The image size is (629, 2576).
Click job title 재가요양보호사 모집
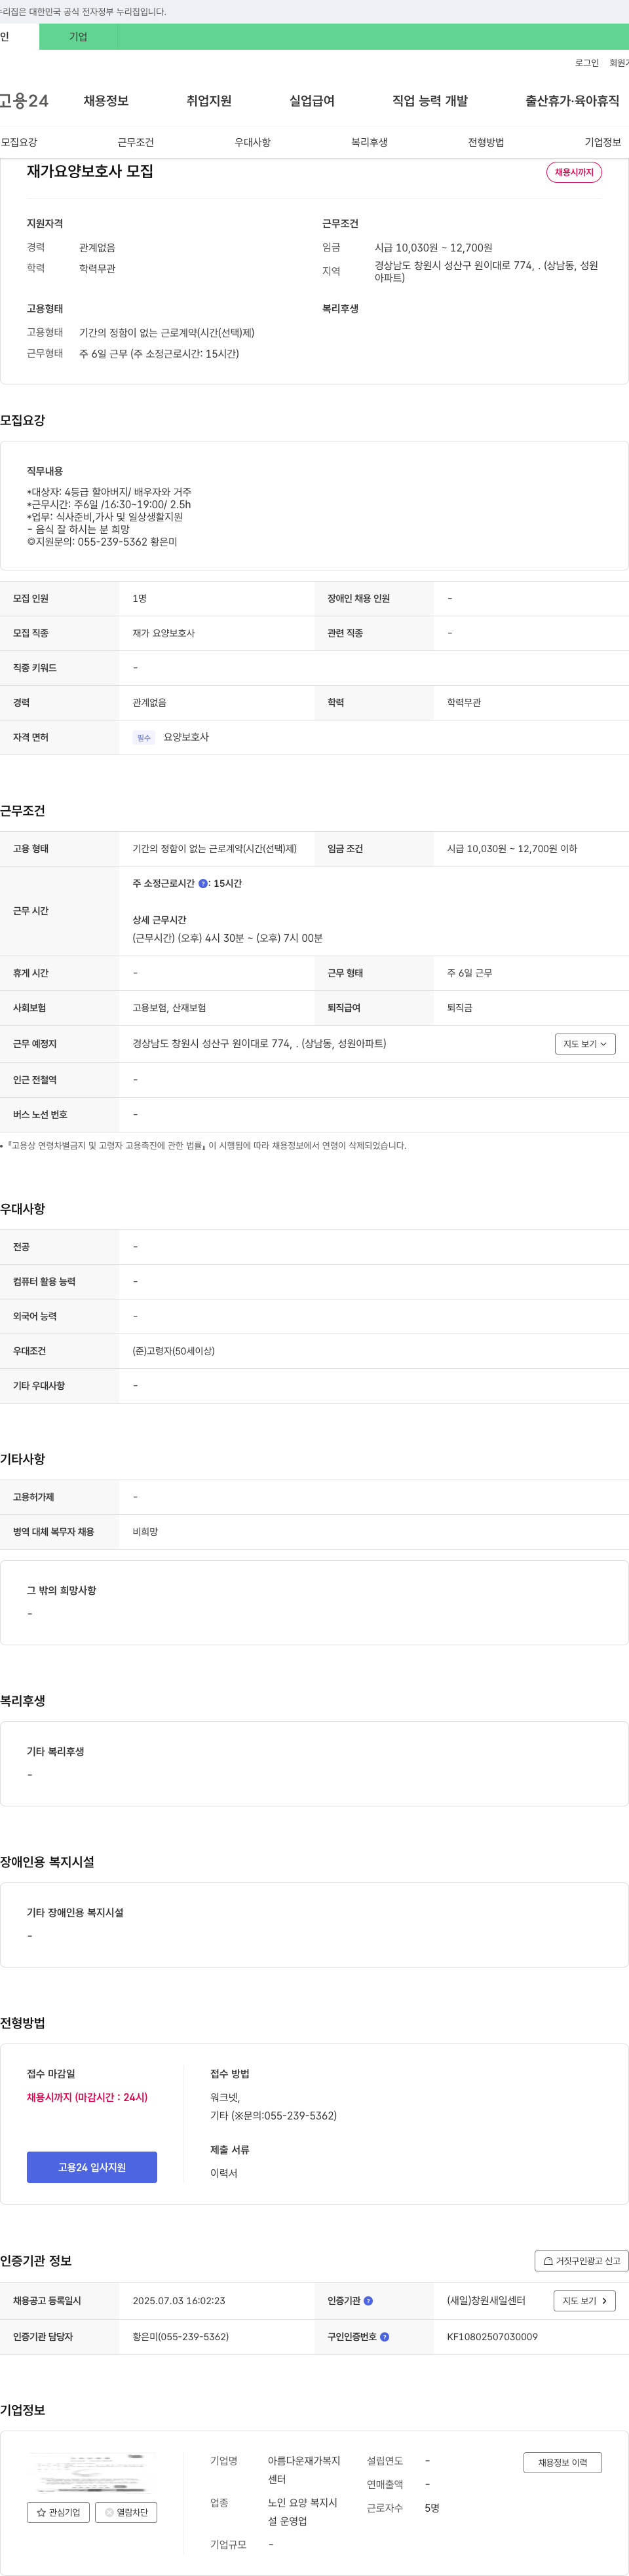[90, 171]
